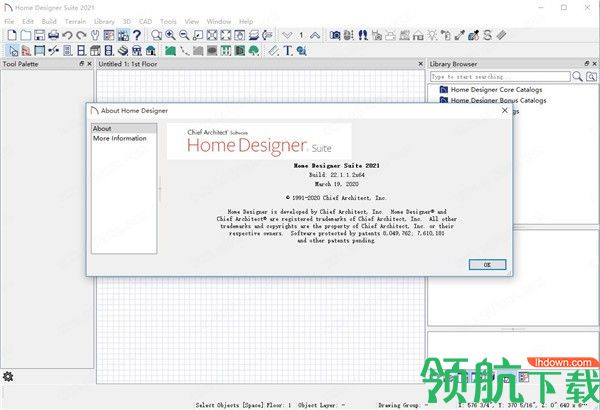
Task: Click the Save floppy disk icon
Action: pyautogui.click(x=39, y=35)
